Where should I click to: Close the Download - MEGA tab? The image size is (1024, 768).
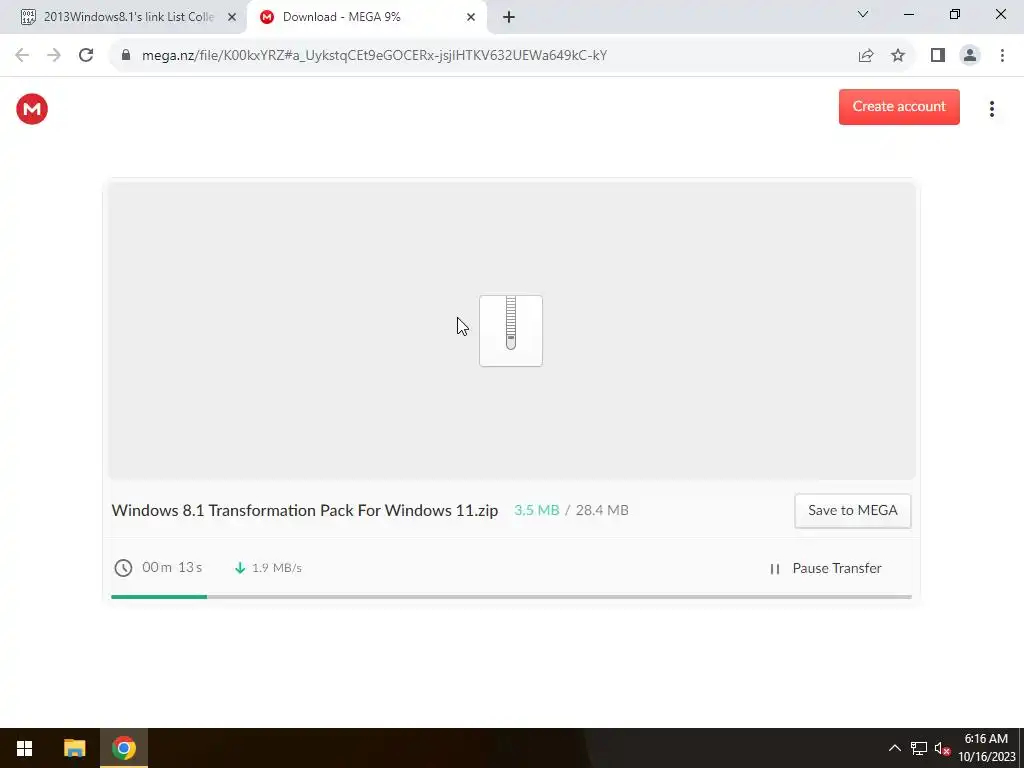471,17
